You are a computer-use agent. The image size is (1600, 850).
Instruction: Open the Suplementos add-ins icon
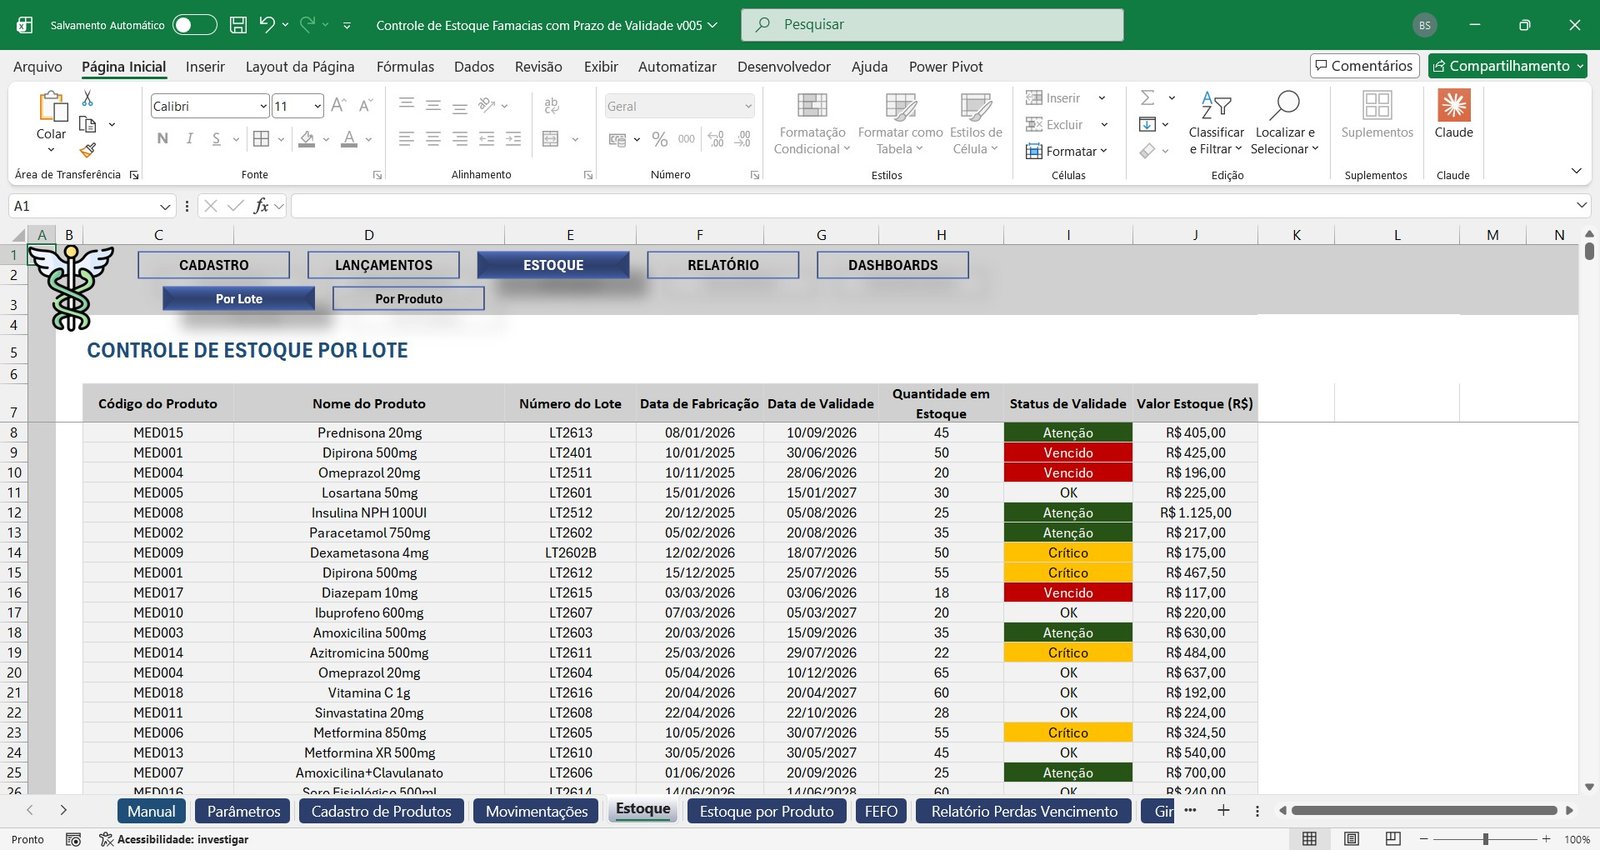click(1377, 105)
